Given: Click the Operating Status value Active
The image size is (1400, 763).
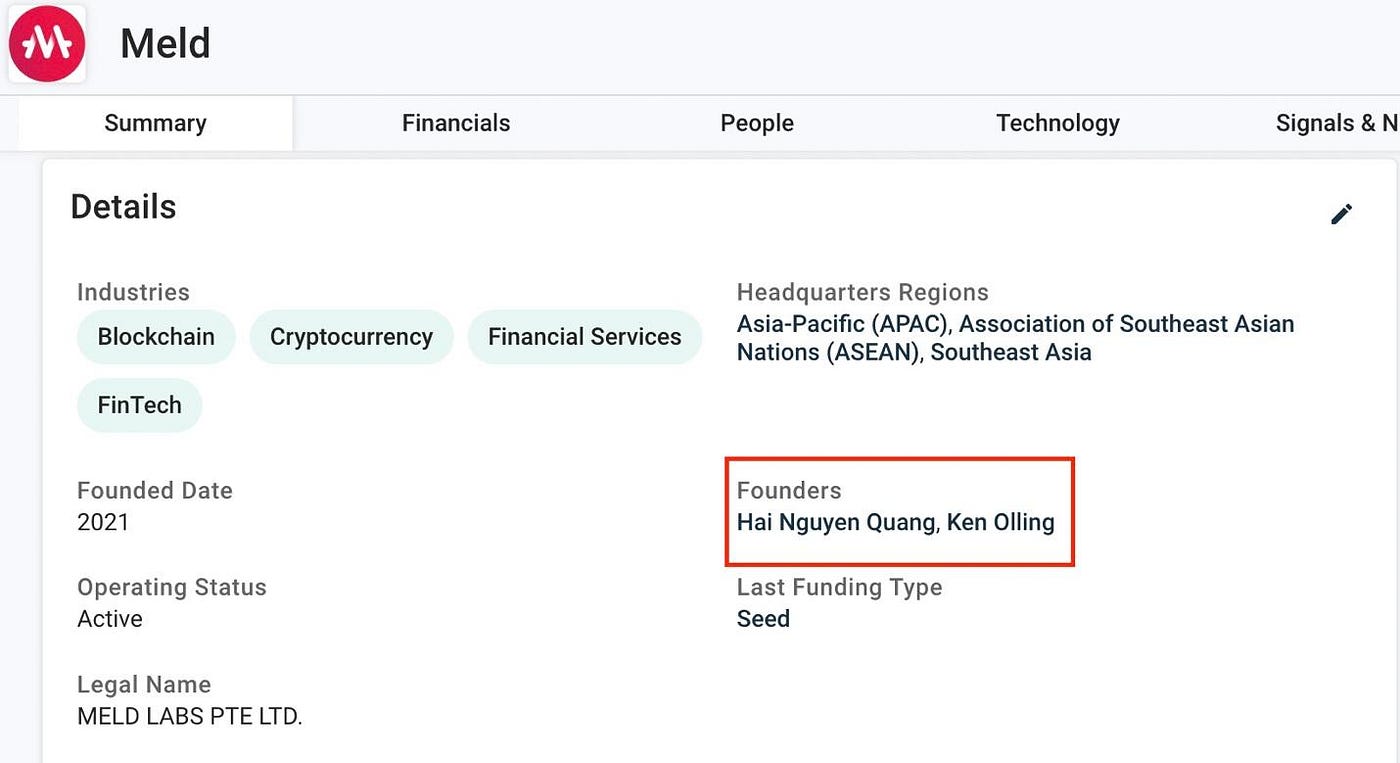Looking at the screenshot, I should click(109, 618).
